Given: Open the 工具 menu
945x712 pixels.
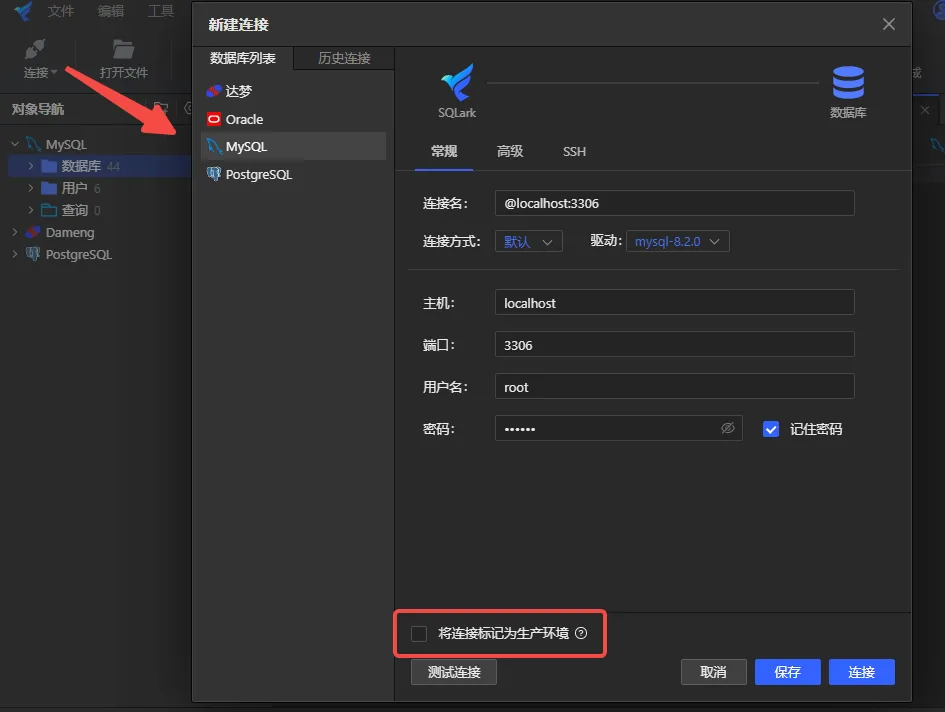Looking at the screenshot, I should pyautogui.click(x=161, y=11).
